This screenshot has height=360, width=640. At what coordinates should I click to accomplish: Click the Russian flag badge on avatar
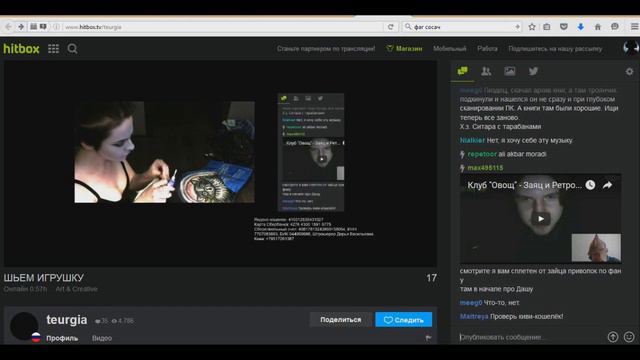pyautogui.click(x=36, y=337)
